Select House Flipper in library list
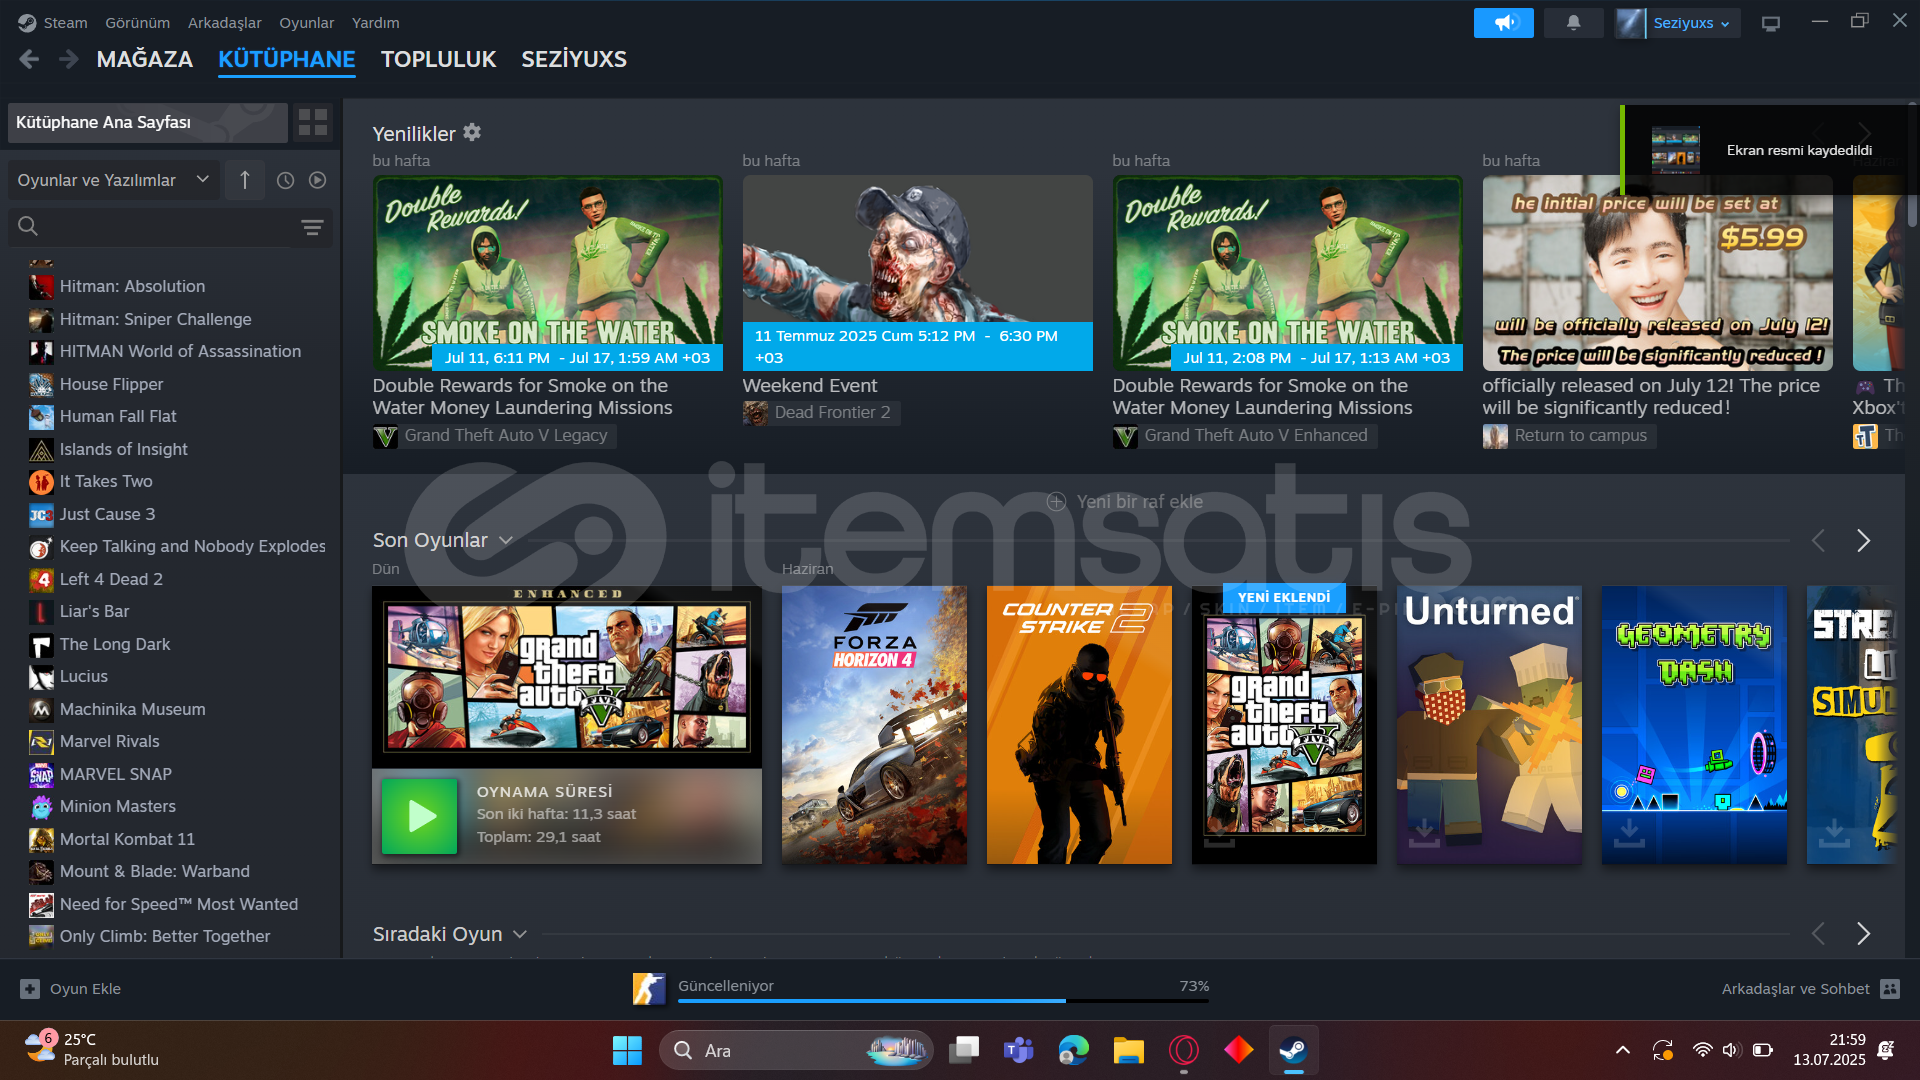 tap(111, 384)
